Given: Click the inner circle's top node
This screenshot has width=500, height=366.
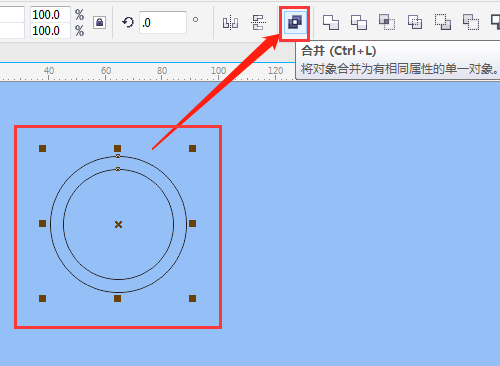Looking at the screenshot, I should coord(118,169).
